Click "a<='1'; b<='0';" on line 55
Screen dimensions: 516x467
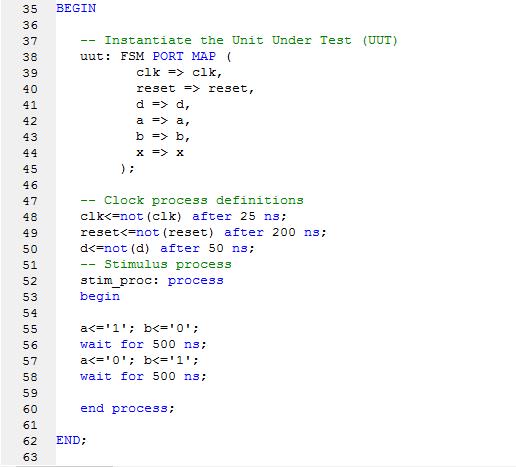tap(140, 328)
